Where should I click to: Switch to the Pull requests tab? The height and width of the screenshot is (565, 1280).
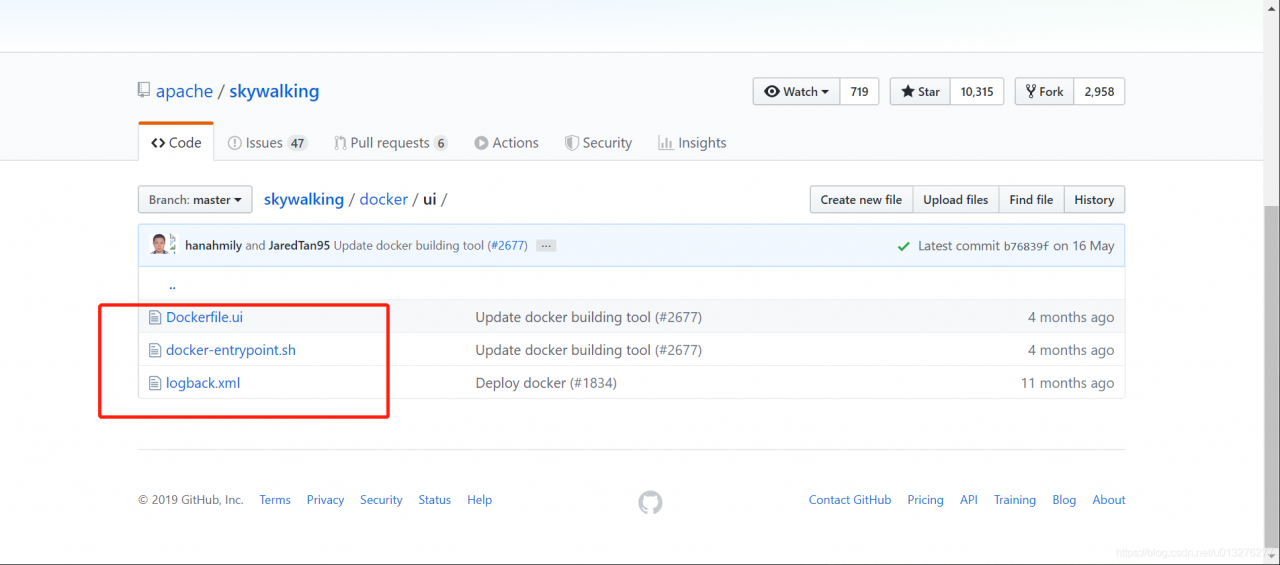(x=391, y=143)
